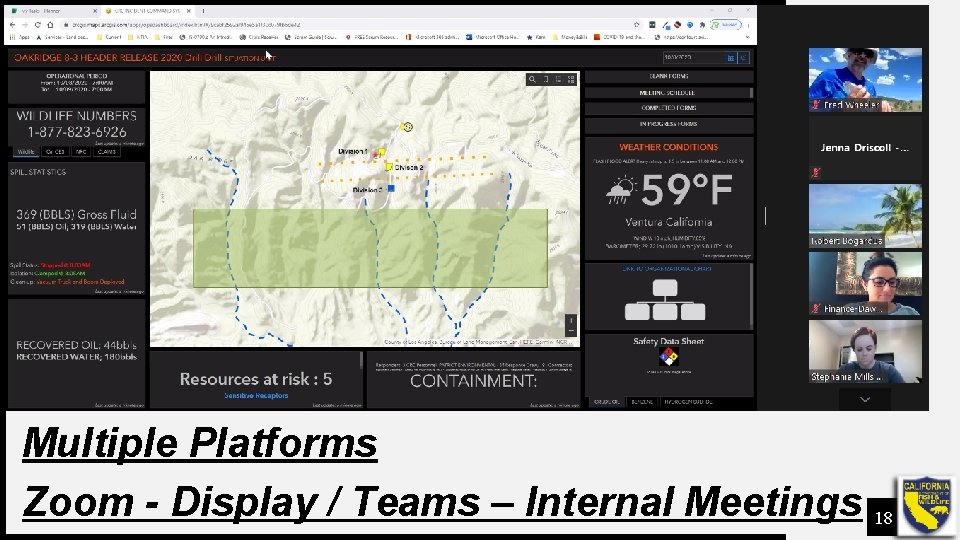
Task: Open Stephanie Mills's video thumbnail
Action: [x=864, y=351]
